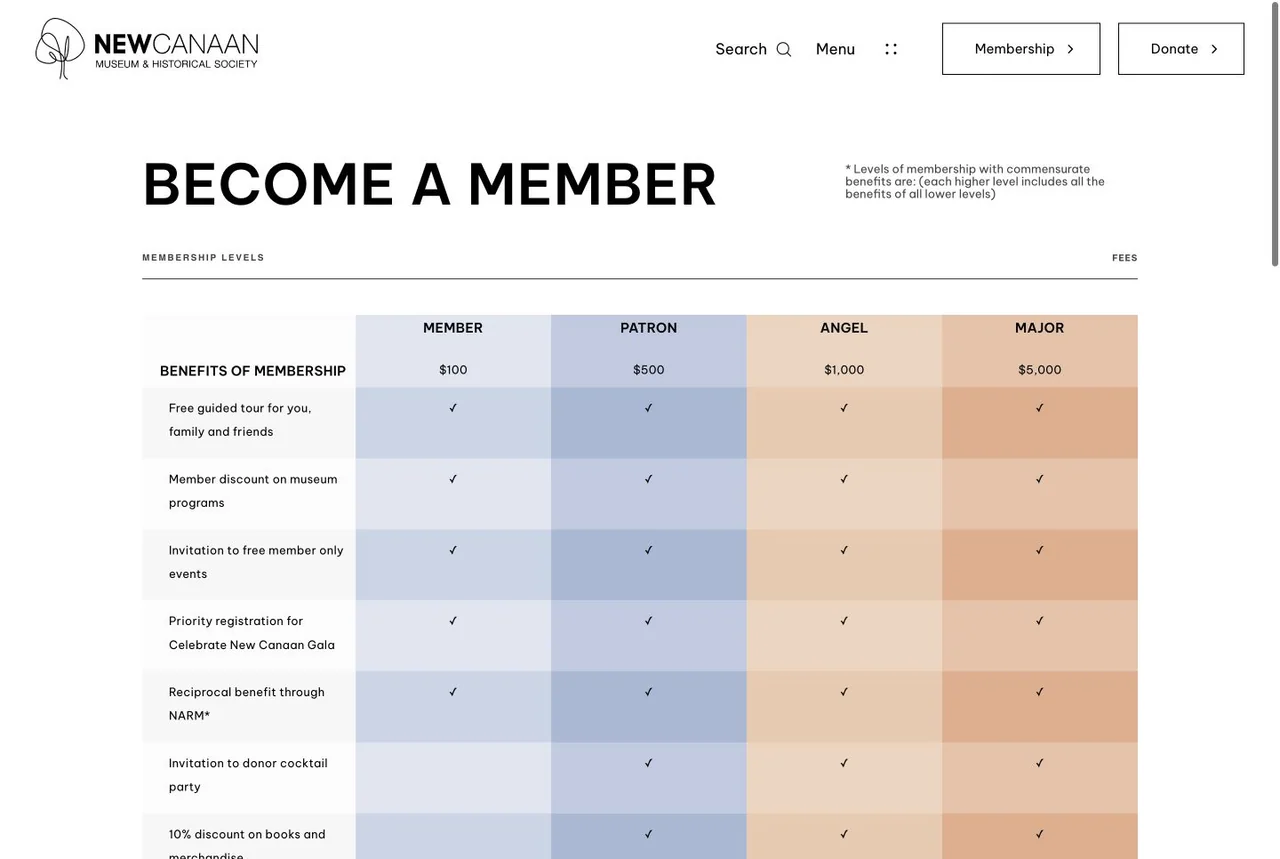Screen dimensions: 1280x859
Task: Click '10% discount on books' row label
Action: [x=247, y=843]
